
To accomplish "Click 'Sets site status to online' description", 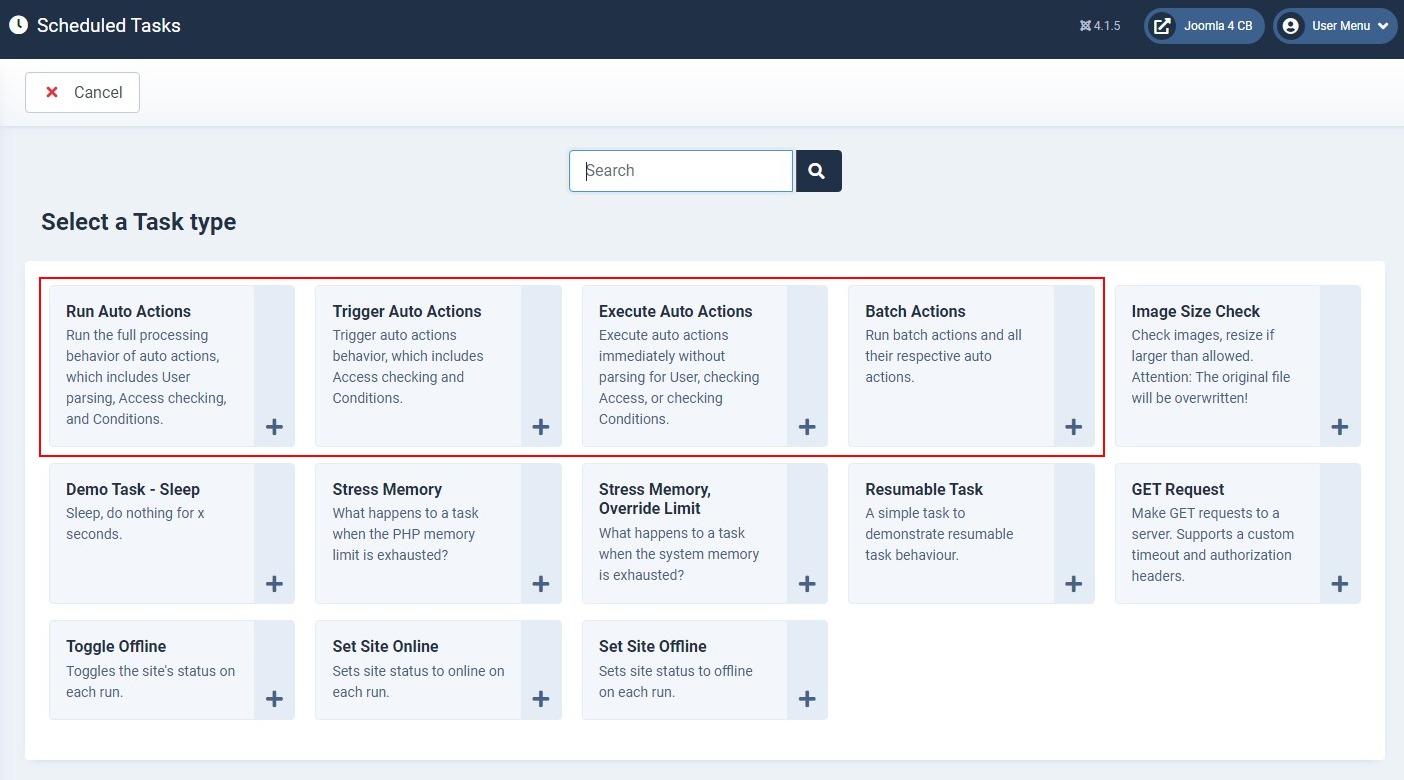I will 419,682.
